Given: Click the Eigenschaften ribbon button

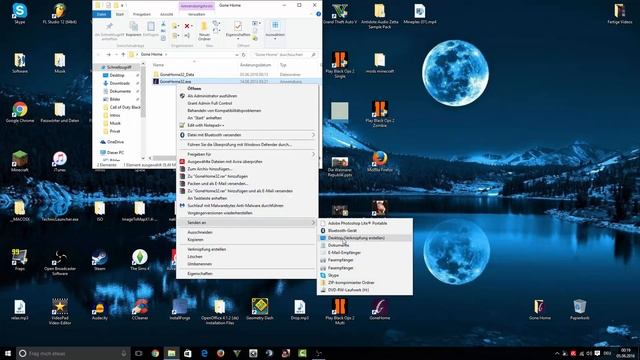Looking at the screenshot, I should tap(238, 29).
